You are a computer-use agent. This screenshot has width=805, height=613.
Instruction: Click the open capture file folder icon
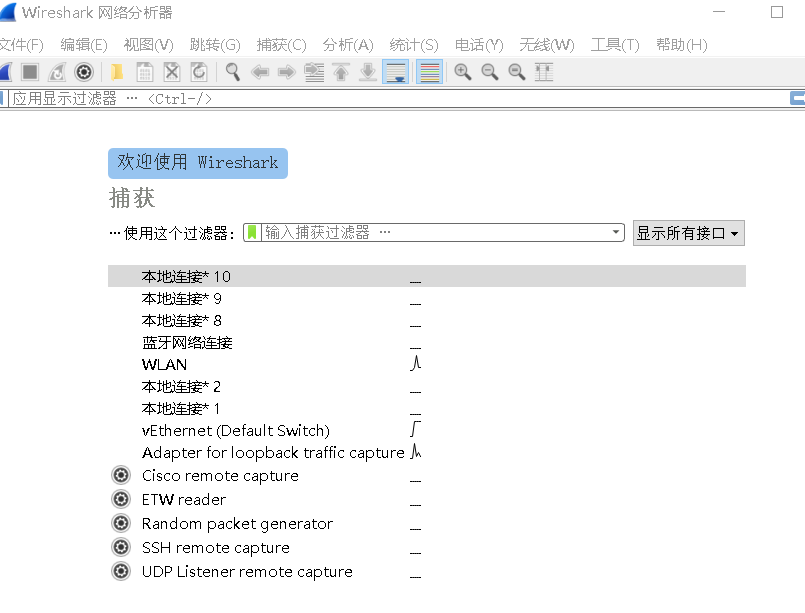[118, 72]
